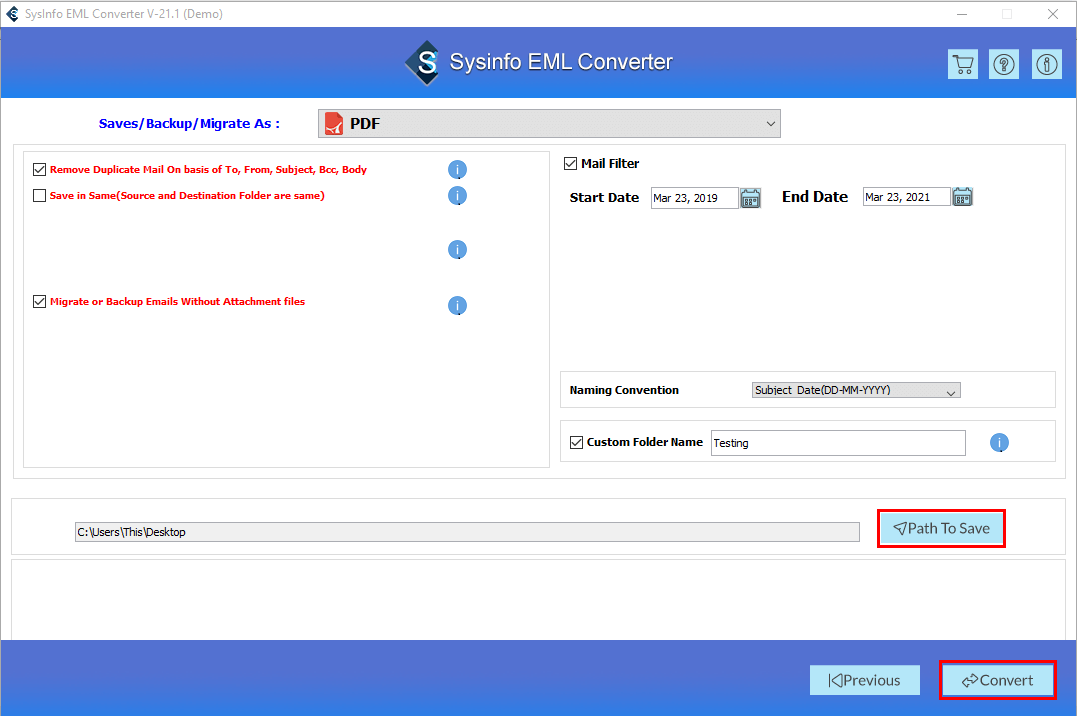Click info icon beside Remove Duplicate Mail

457,170
